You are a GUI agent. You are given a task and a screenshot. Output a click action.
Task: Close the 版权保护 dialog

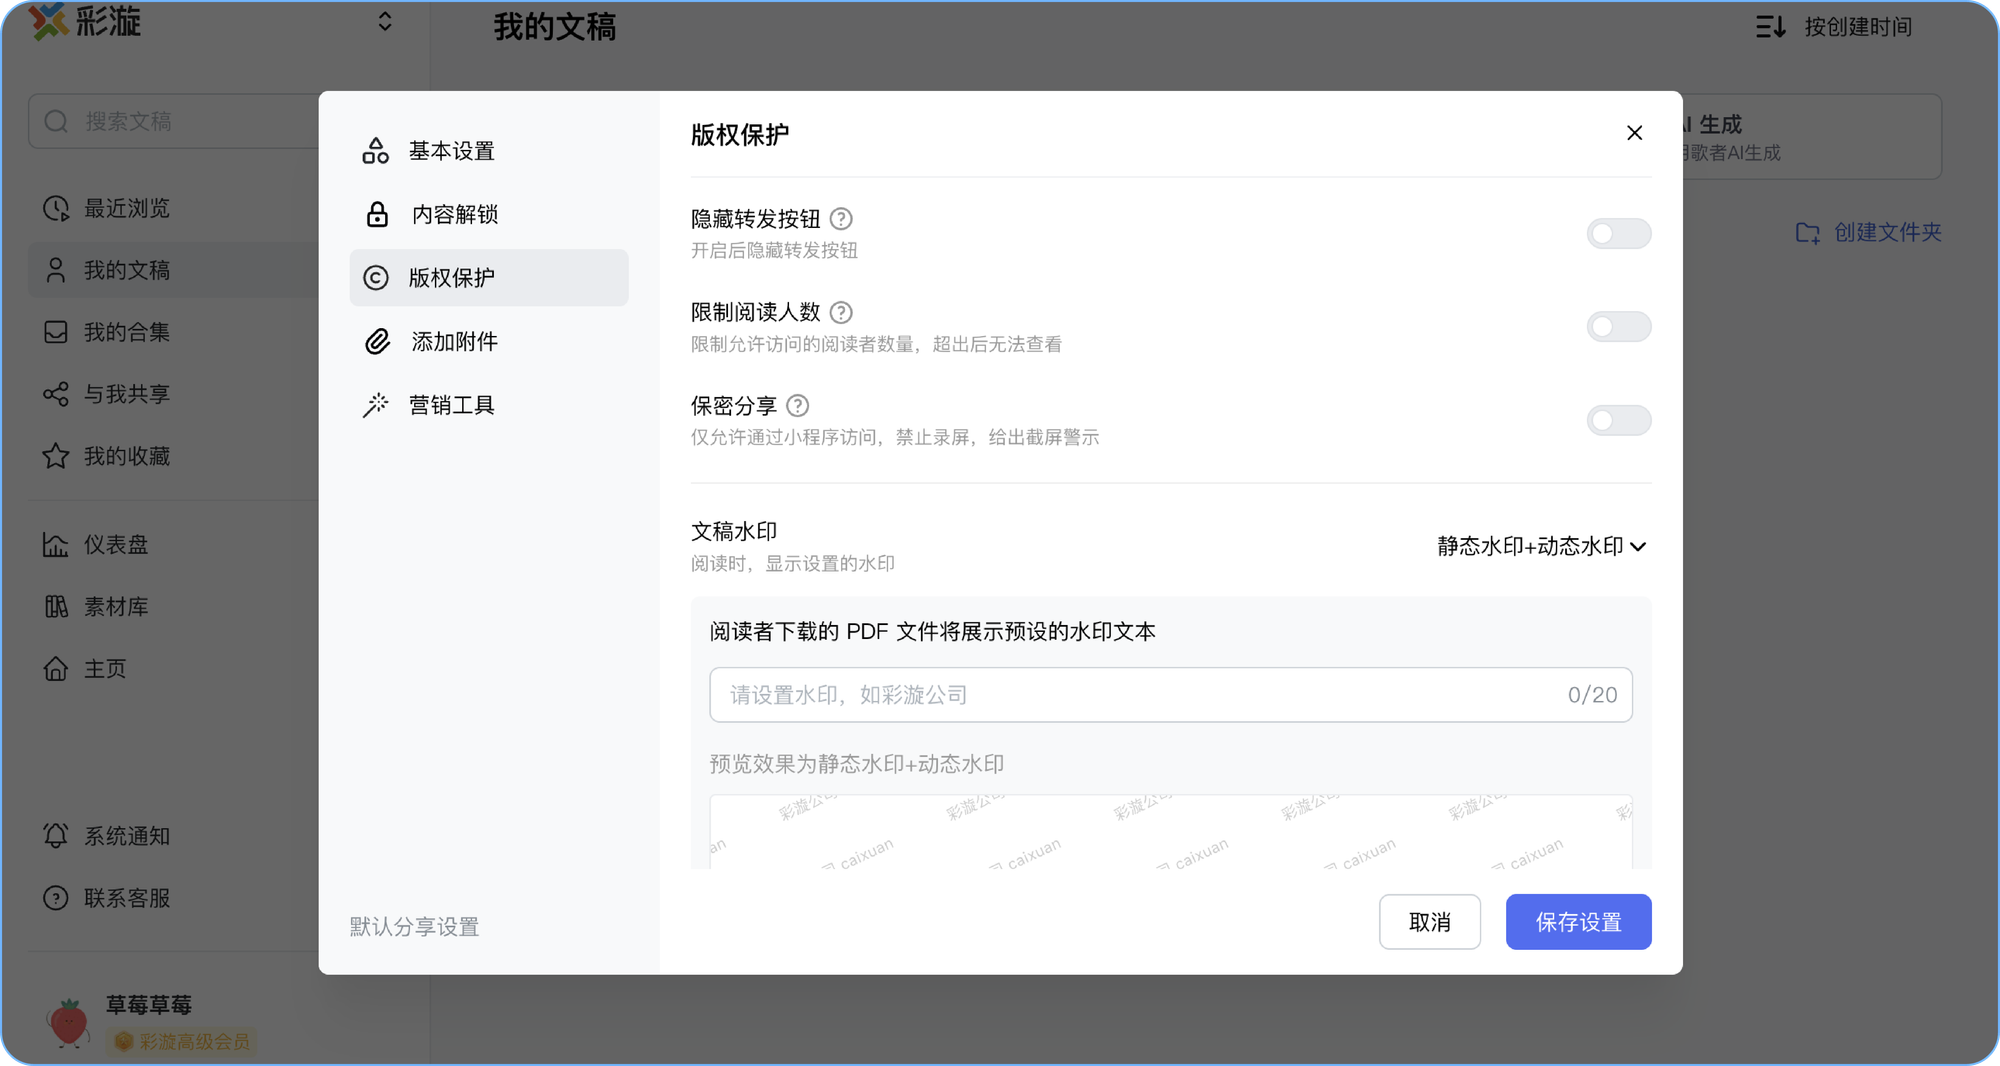[x=1634, y=133]
